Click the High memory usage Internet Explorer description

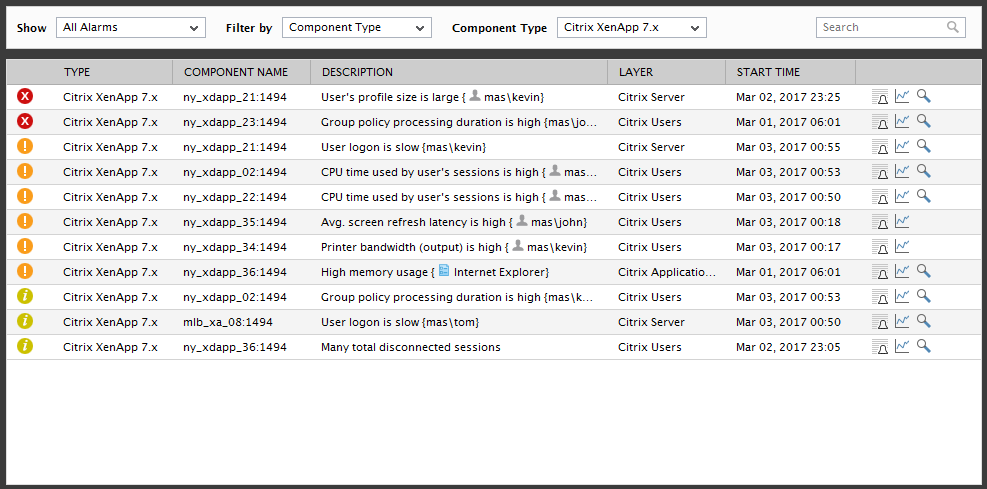pos(435,272)
